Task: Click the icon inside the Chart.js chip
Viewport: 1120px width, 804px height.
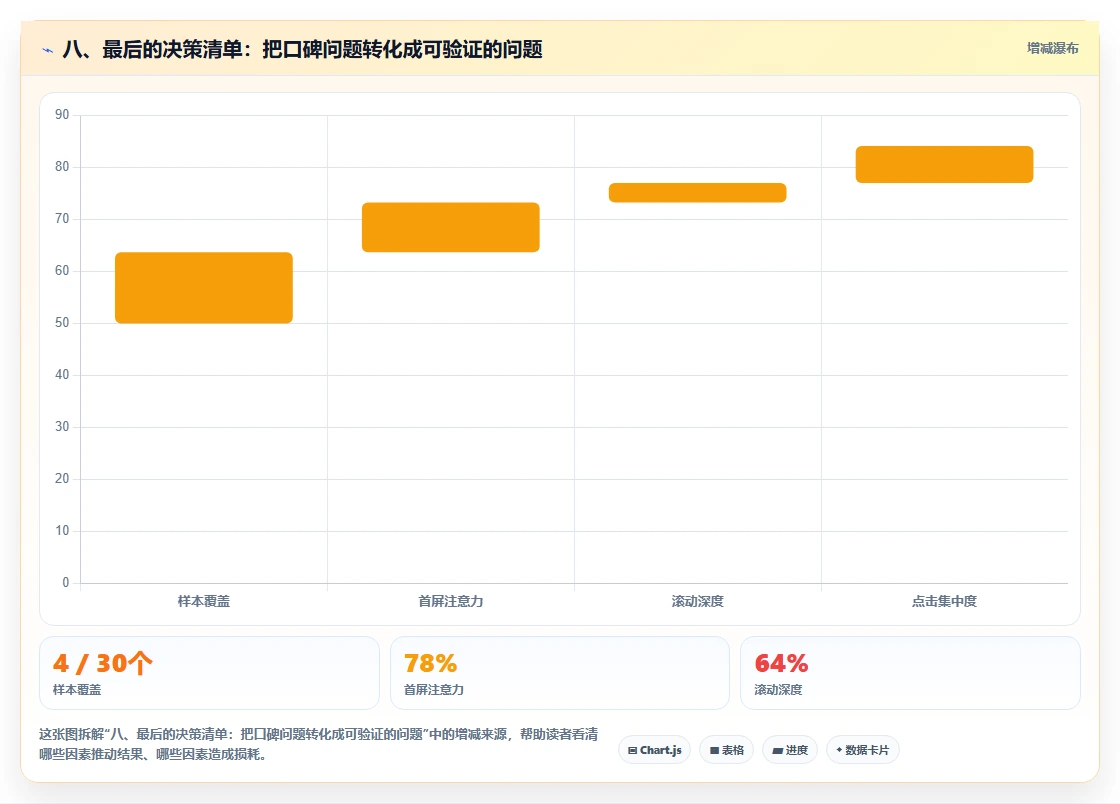Action: [632, 750]
